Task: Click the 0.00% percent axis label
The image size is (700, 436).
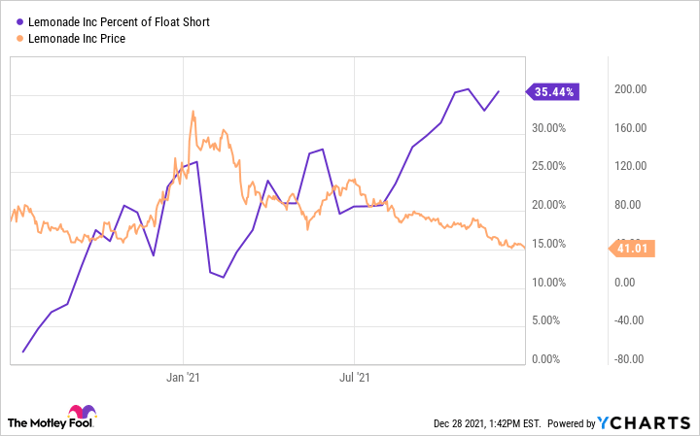Action: (552, 360)
